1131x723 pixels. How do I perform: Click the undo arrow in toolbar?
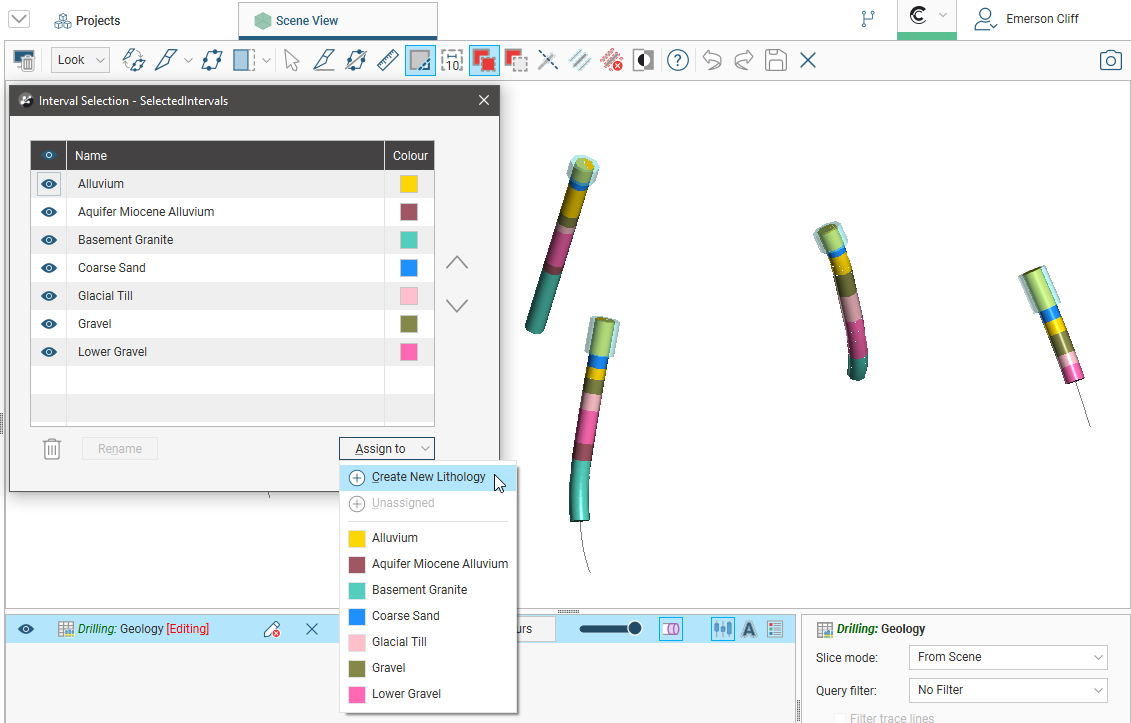[x=711, y=60]
